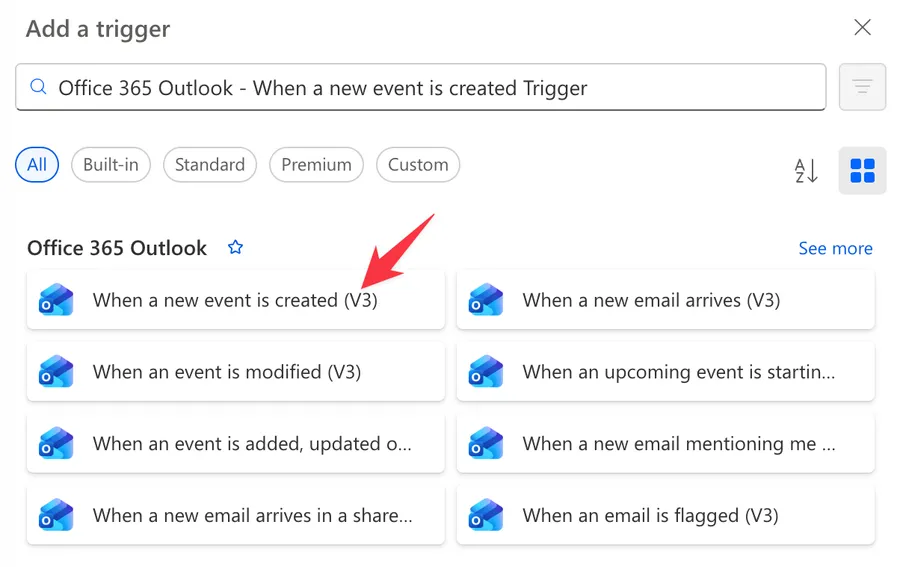Filter by Standard connectors
The width and height of the screenshot is (900, 567).
pyautogui.click(x=210, y=165)
